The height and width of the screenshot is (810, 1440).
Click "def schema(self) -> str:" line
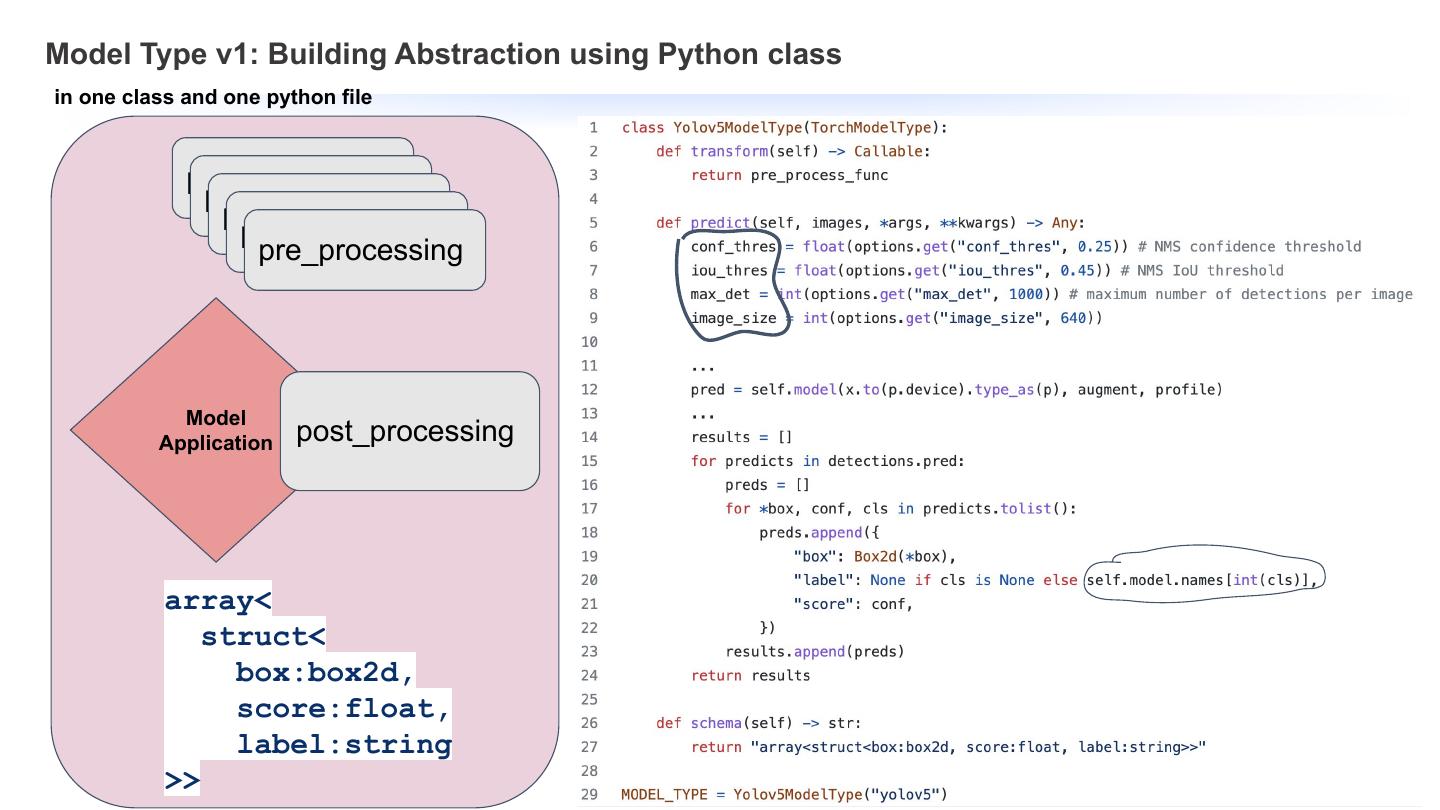click(758, 723)
